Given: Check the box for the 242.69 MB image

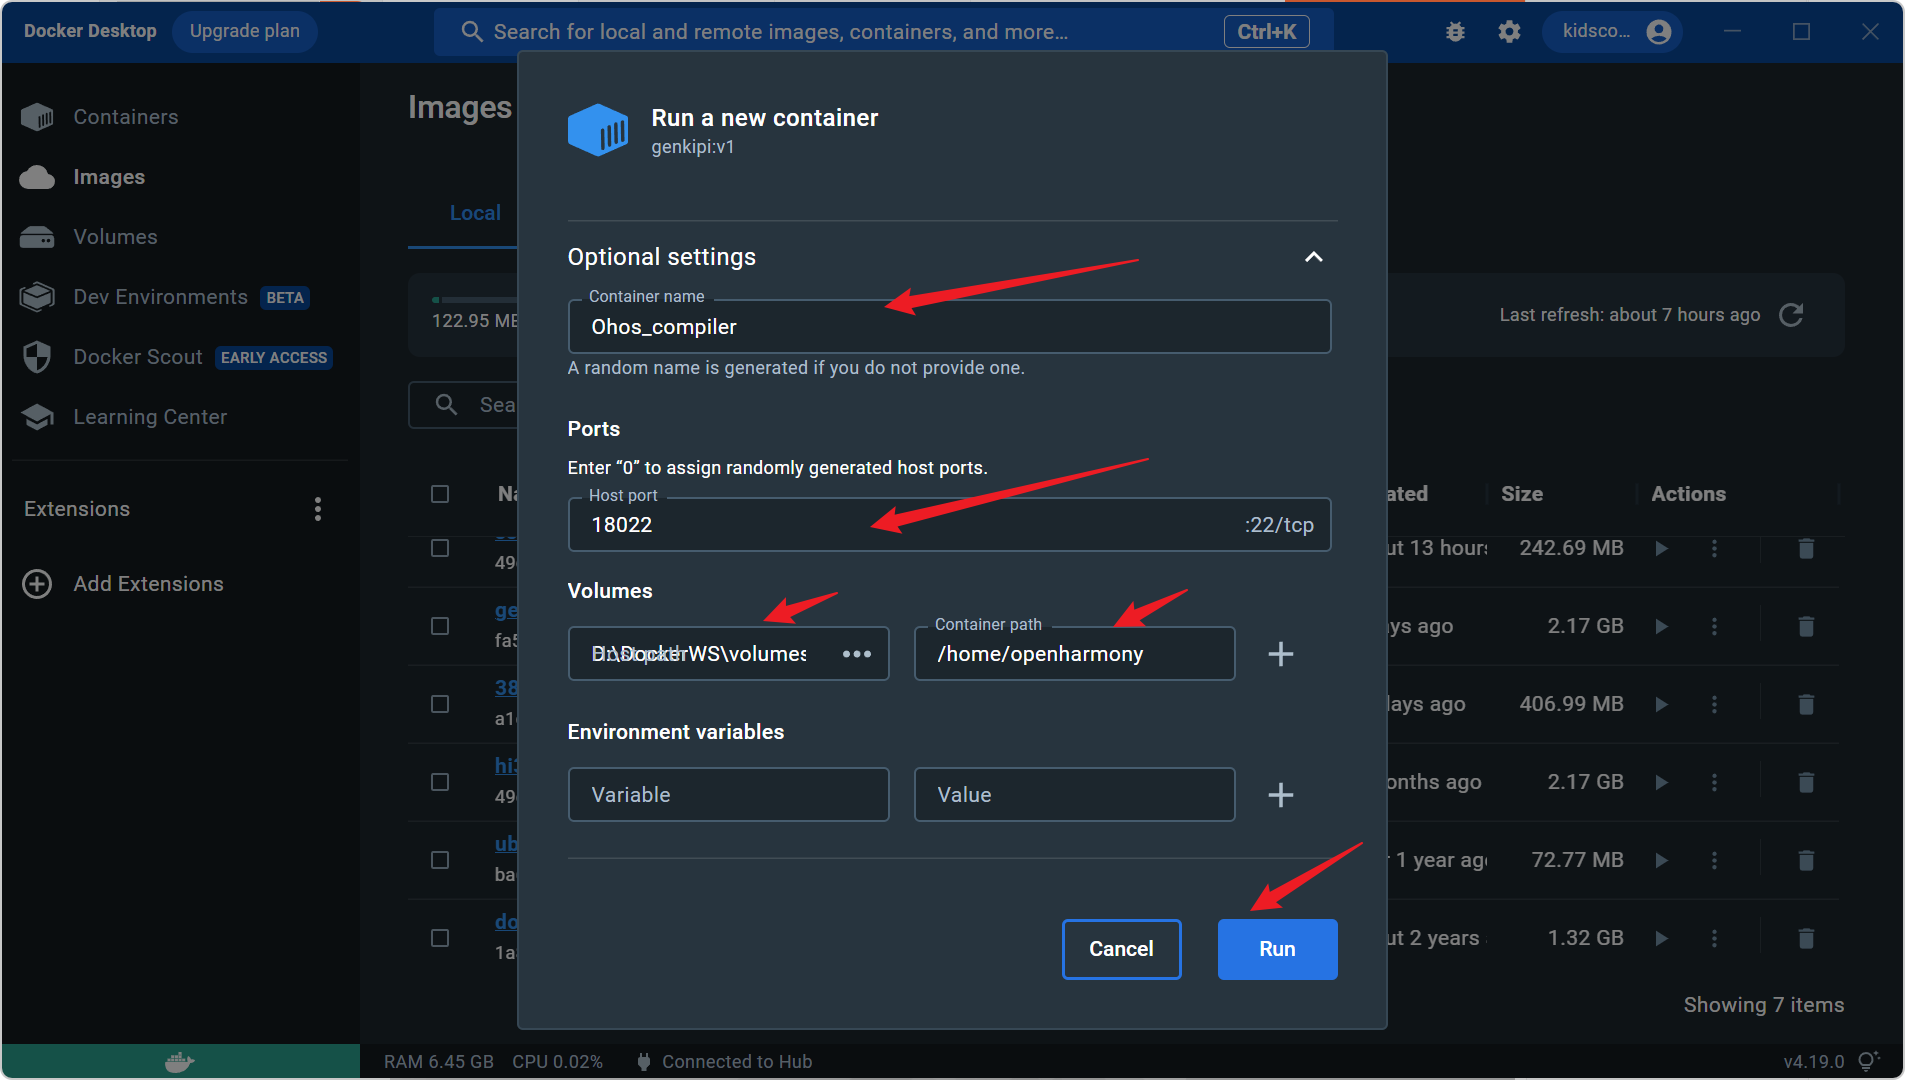Looking at the screenshot, I should coord(440,548).
